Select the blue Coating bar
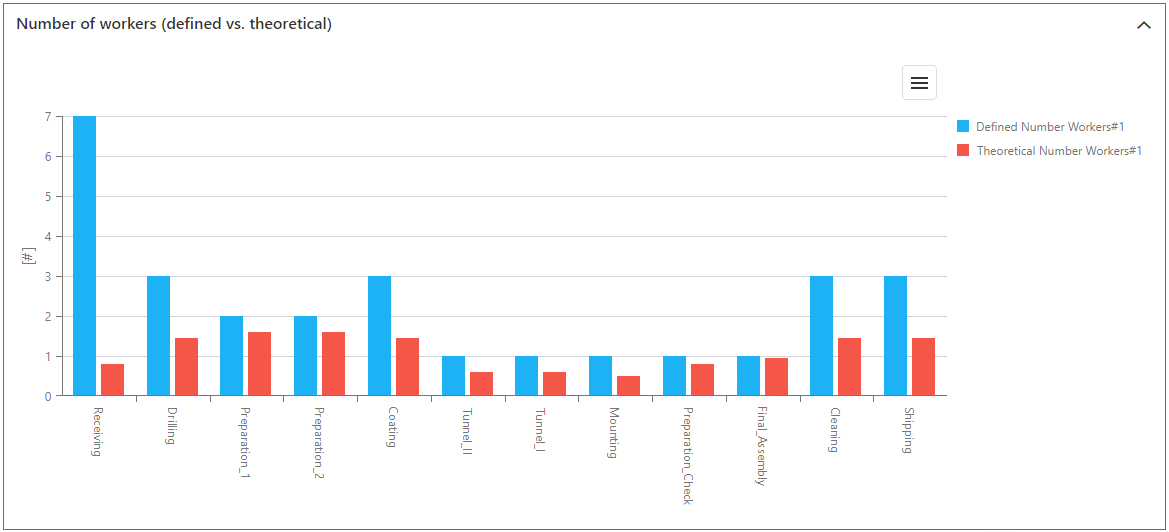1169x532 pixels. point(379,336)
